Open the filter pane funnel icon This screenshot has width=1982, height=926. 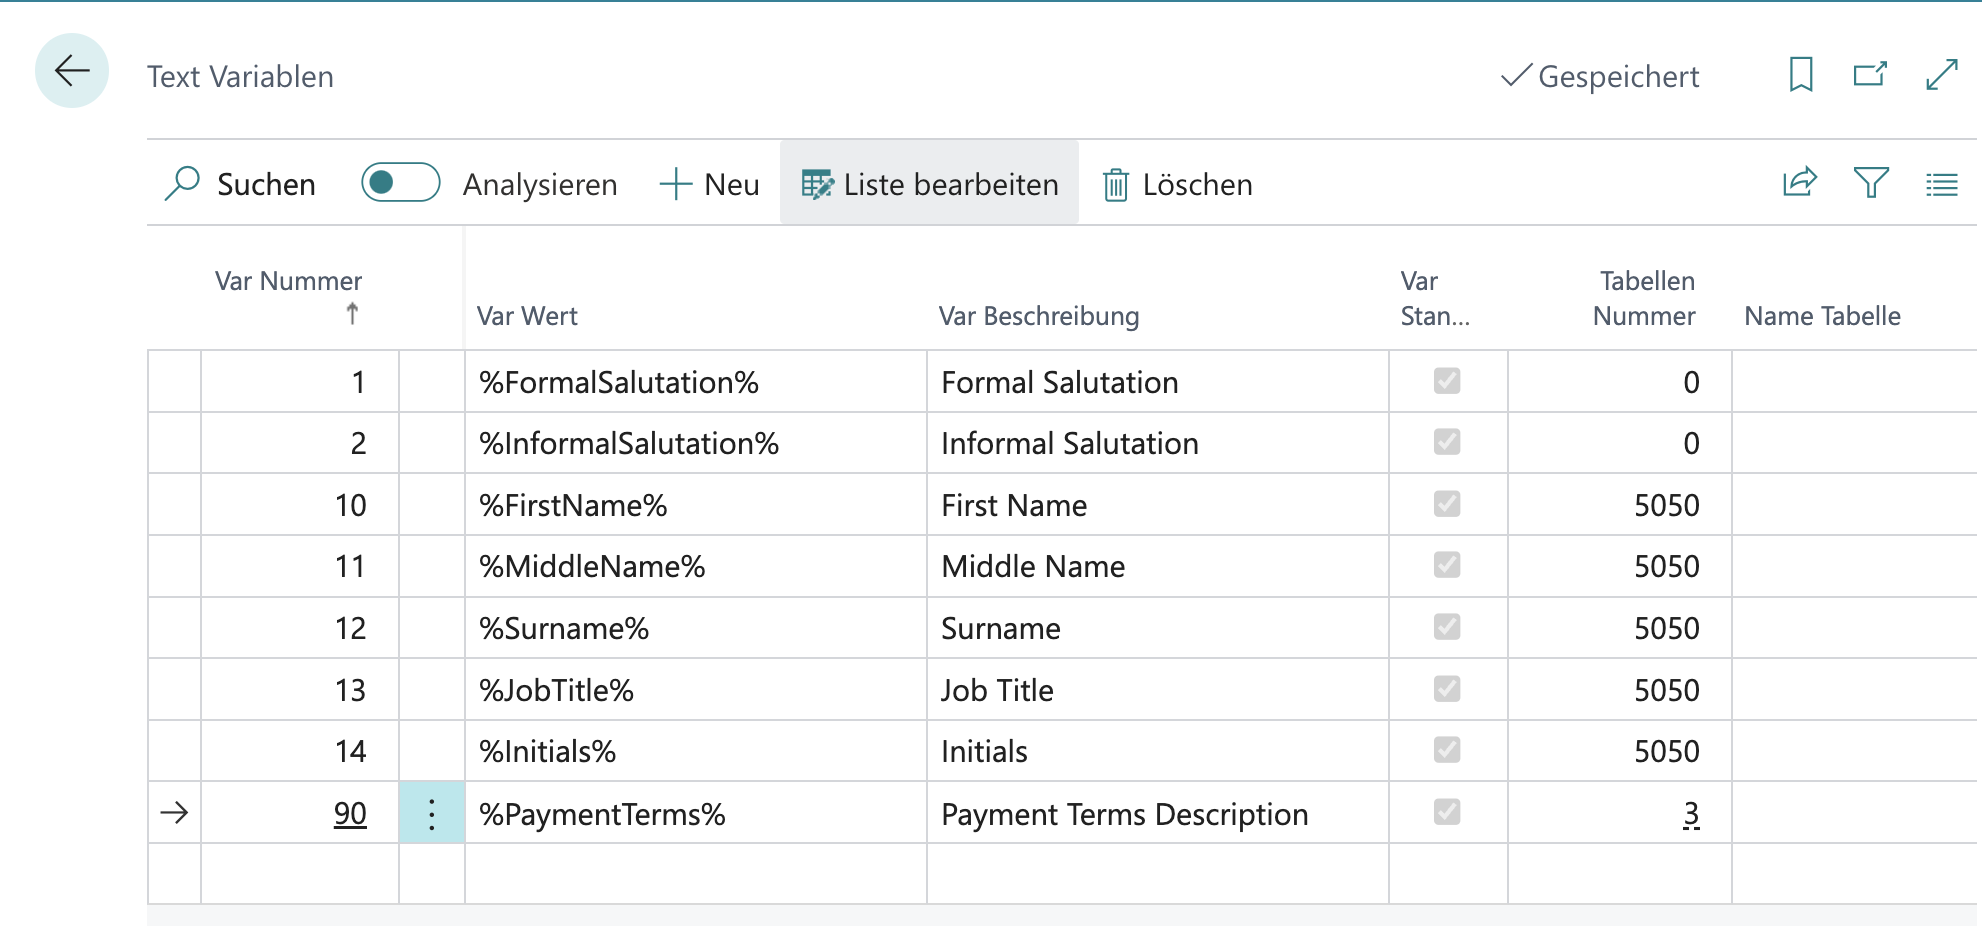(1871, 183)
